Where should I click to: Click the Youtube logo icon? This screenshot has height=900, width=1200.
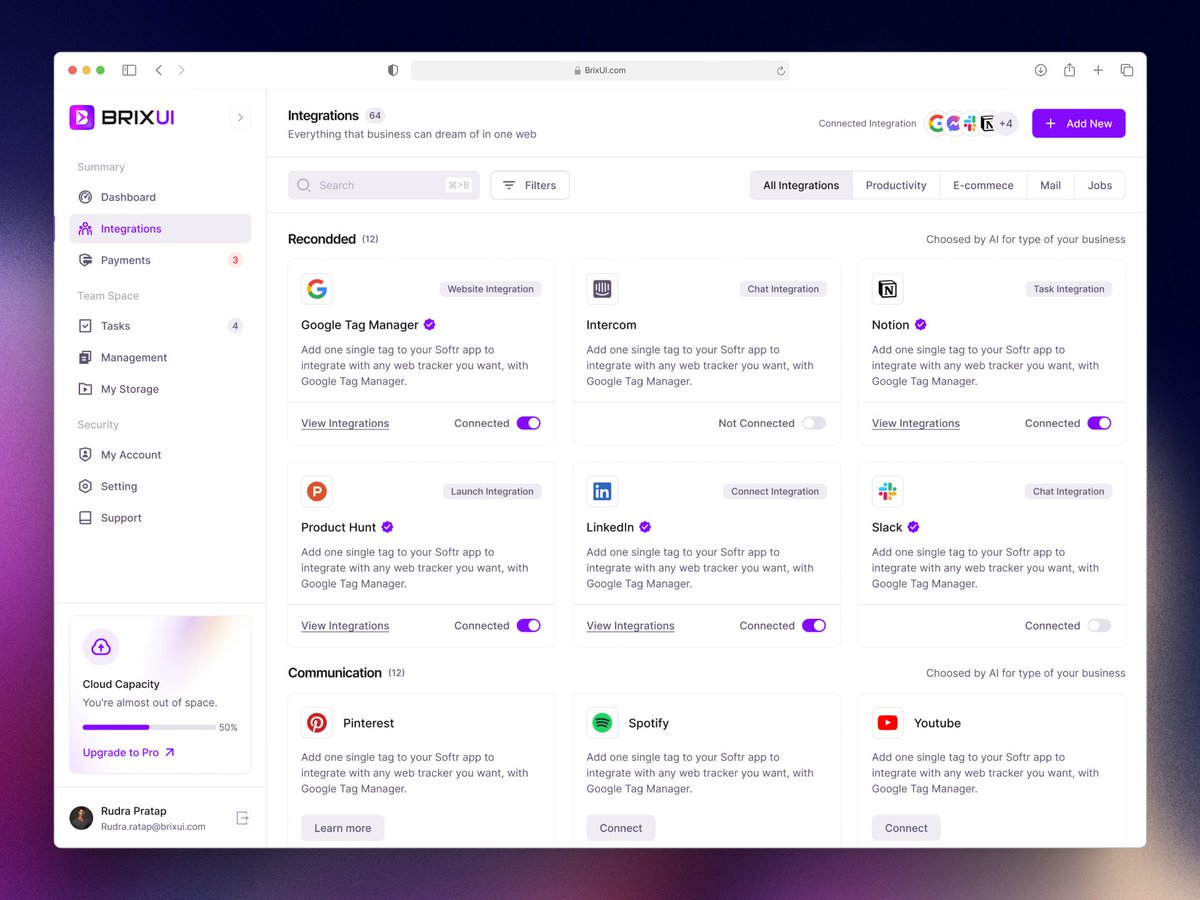[x=887, y=723]
